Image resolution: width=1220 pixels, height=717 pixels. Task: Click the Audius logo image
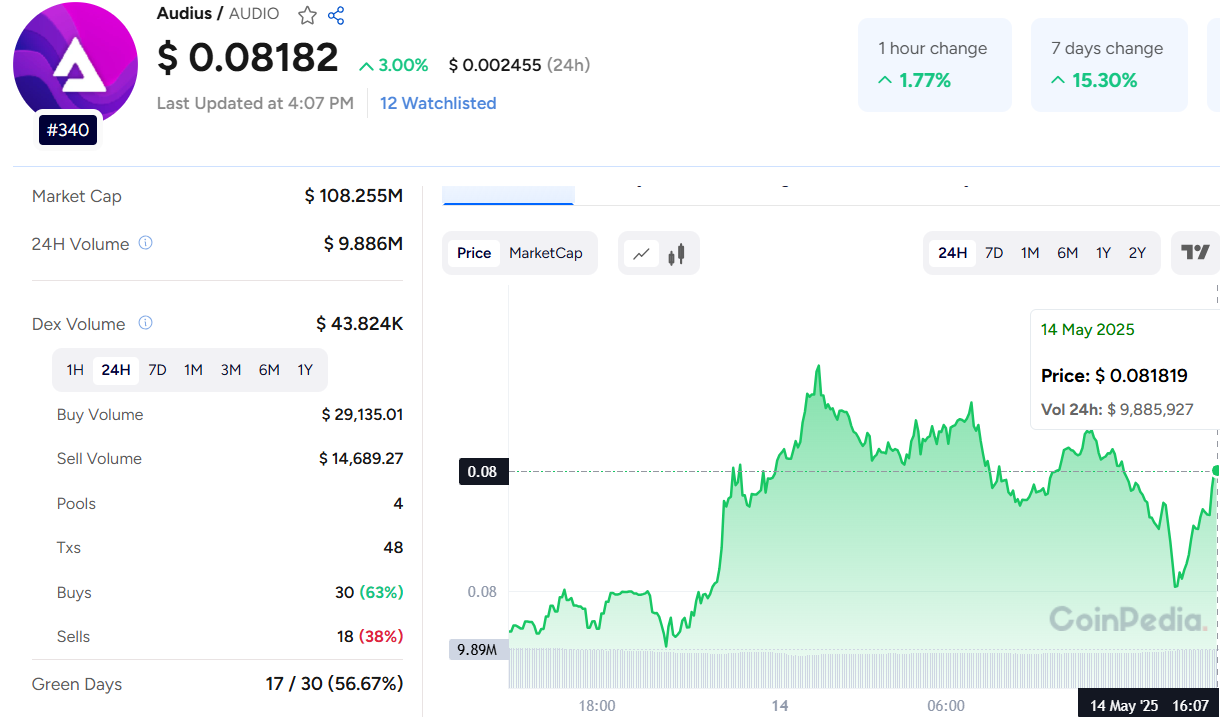(x=75, y=62)
